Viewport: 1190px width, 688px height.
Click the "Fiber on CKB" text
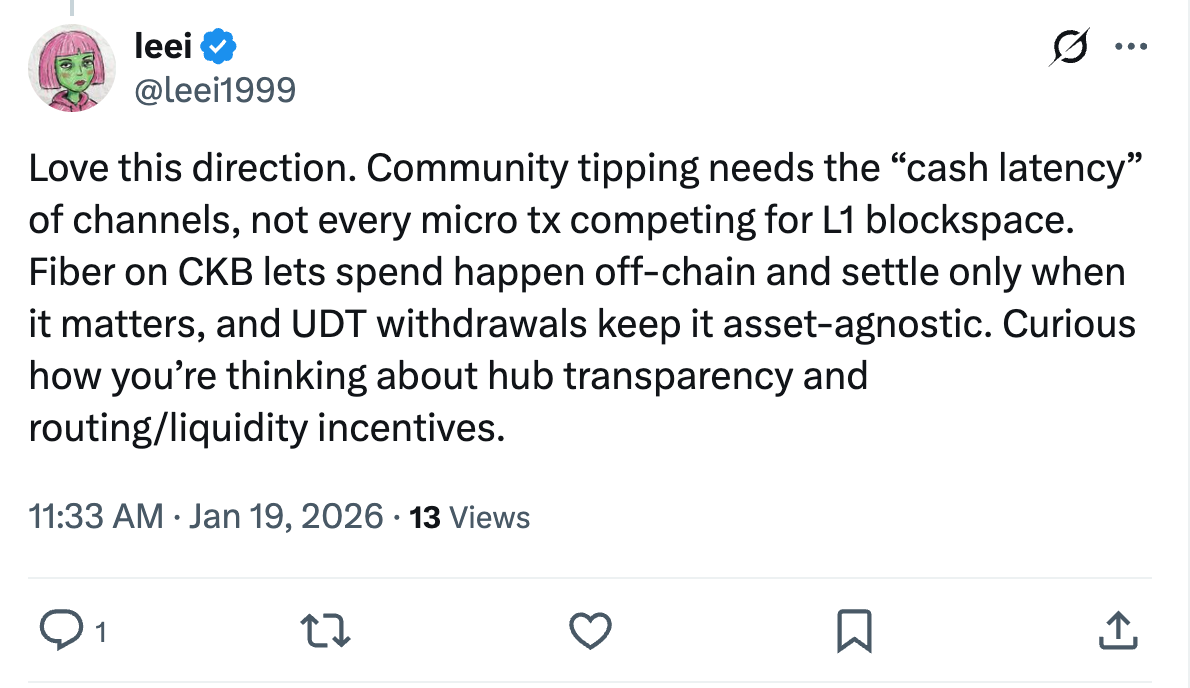(140, 272)
